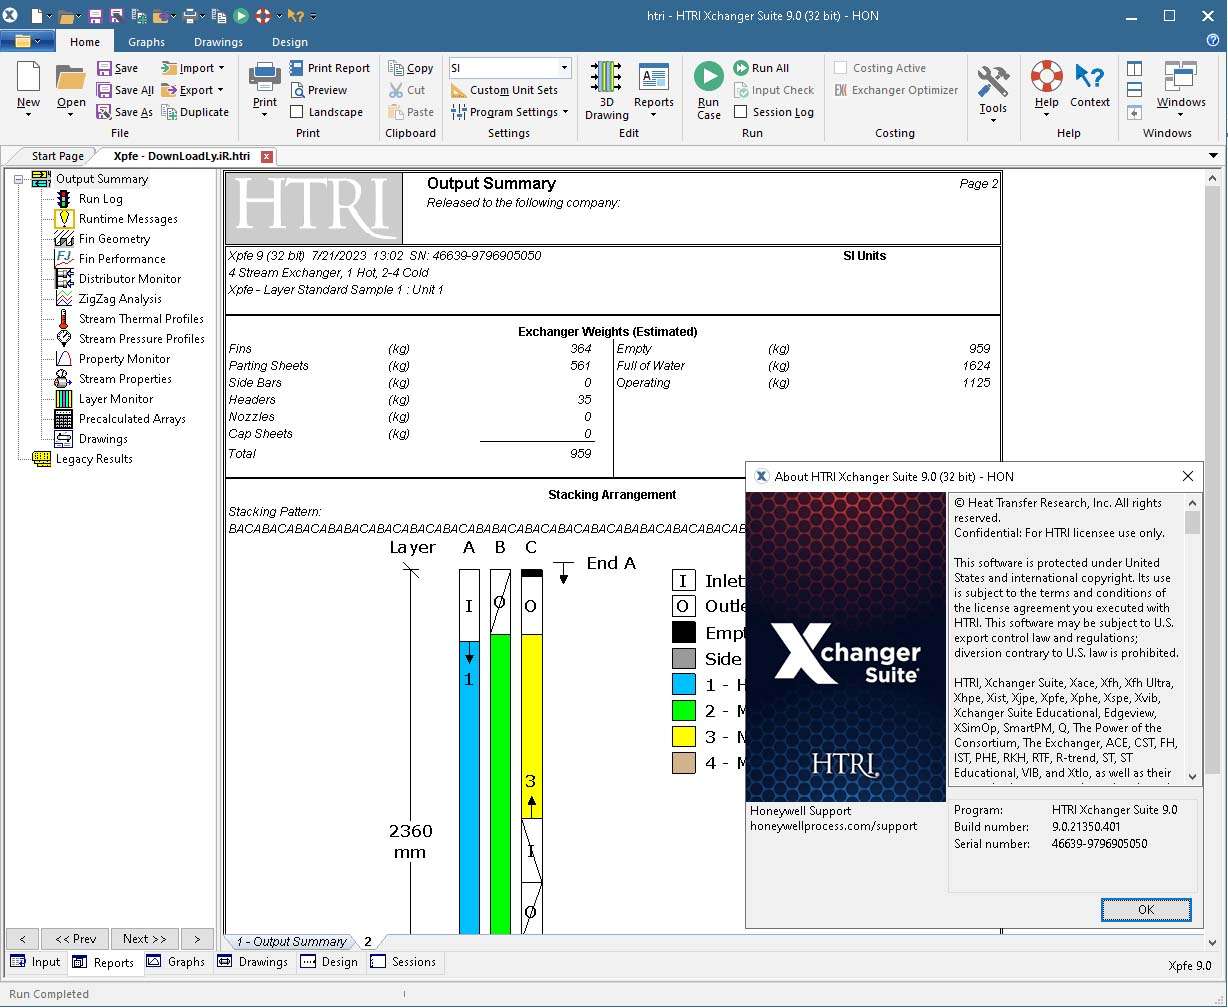Click the Next >> navigation button

(x=144, y=939)
